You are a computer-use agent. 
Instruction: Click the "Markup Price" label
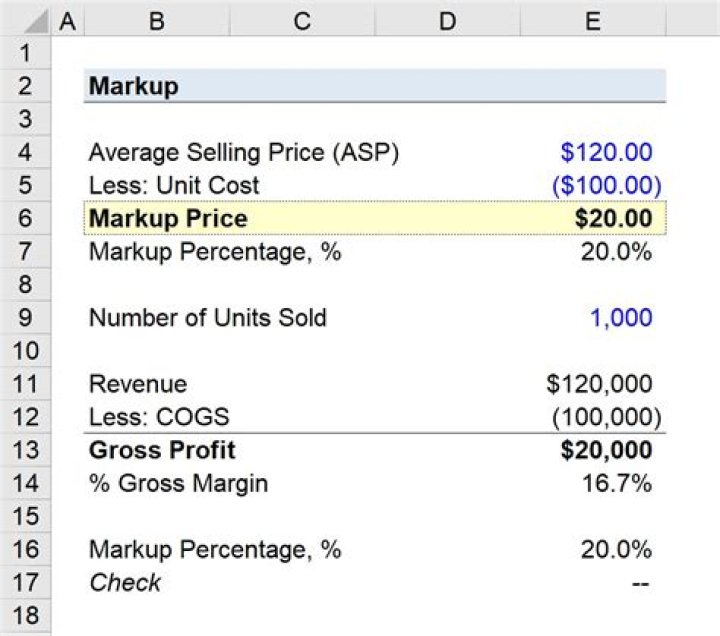[x=168, y=219]
